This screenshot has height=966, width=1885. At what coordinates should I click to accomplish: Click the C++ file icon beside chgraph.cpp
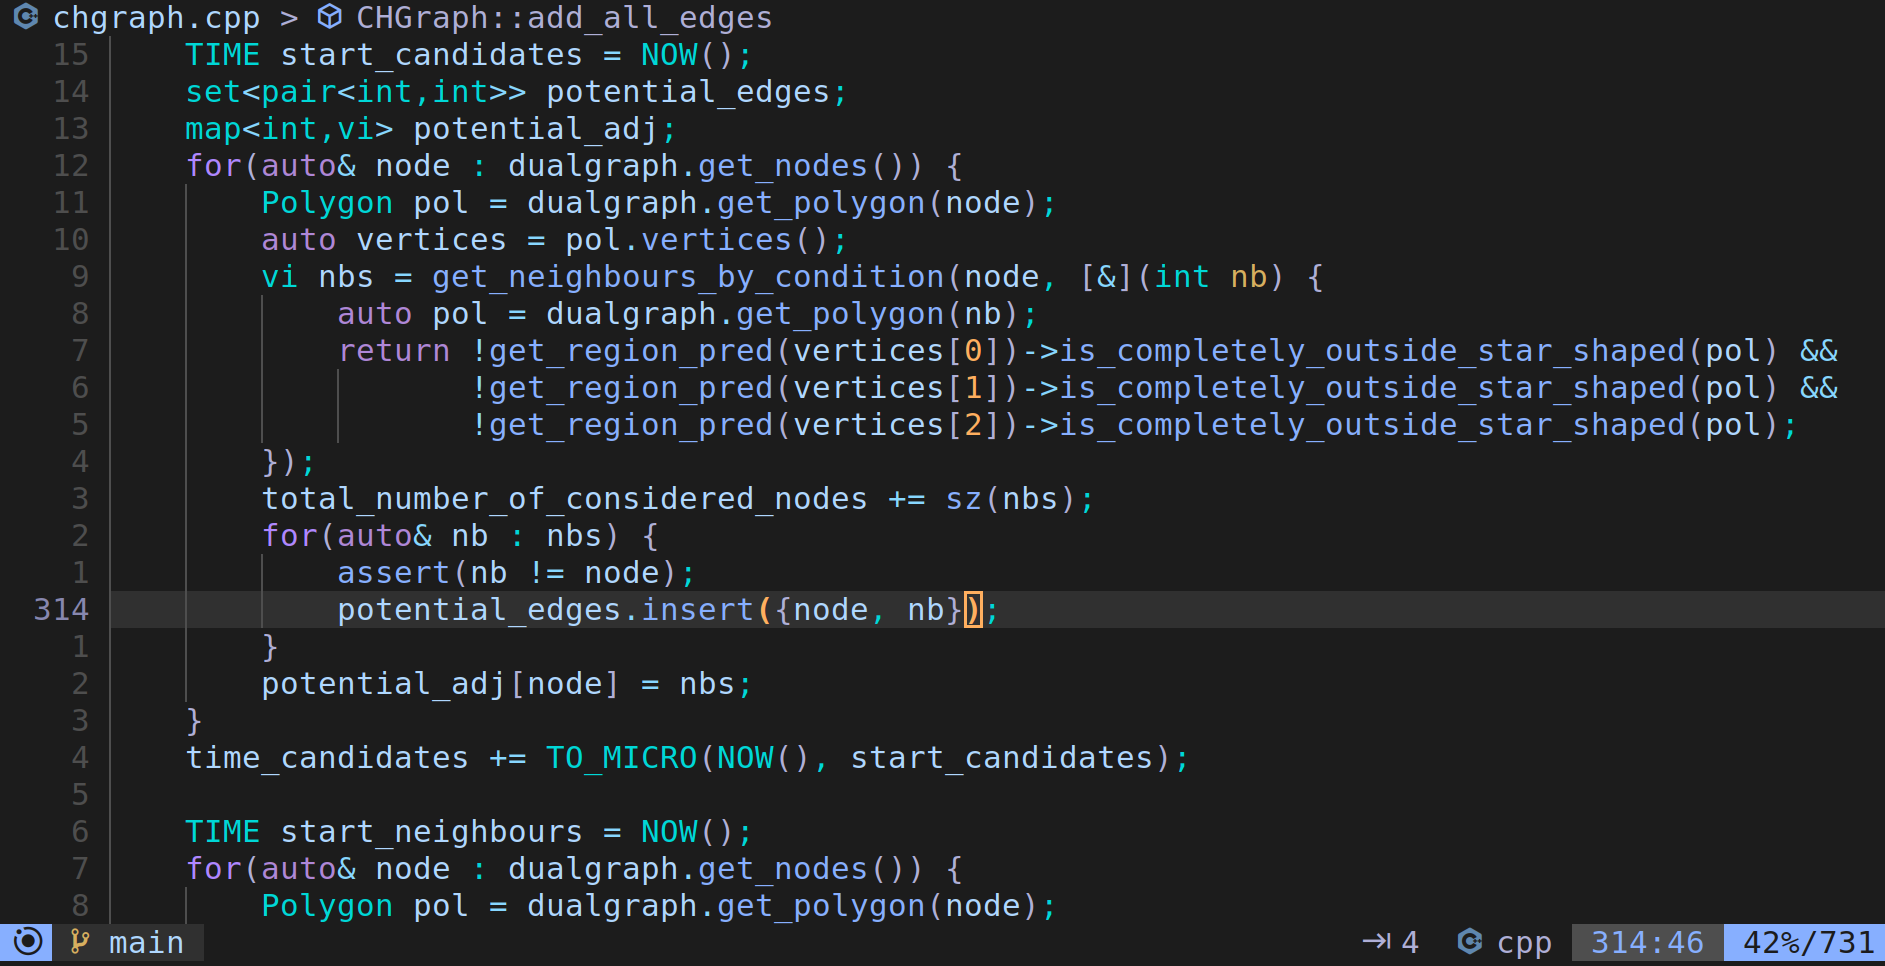click(x=26, y=17)
